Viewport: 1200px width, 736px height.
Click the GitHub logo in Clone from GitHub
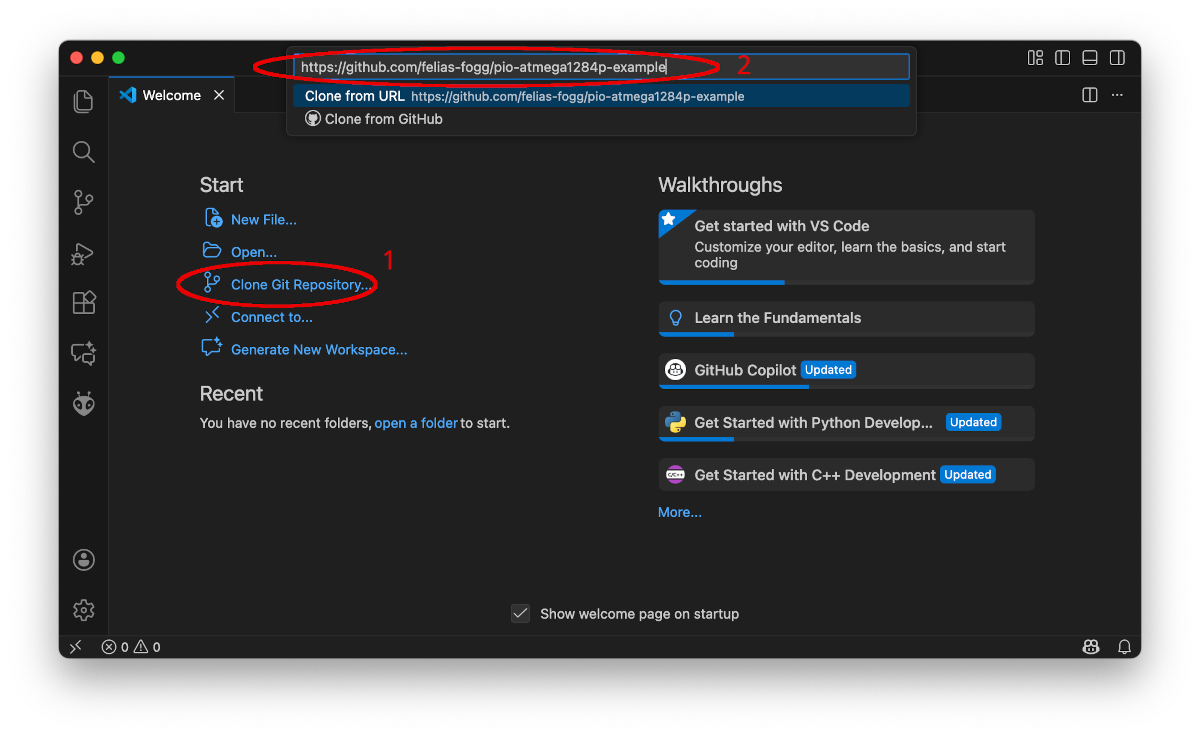pyautogui.click(x=313, y=118)
